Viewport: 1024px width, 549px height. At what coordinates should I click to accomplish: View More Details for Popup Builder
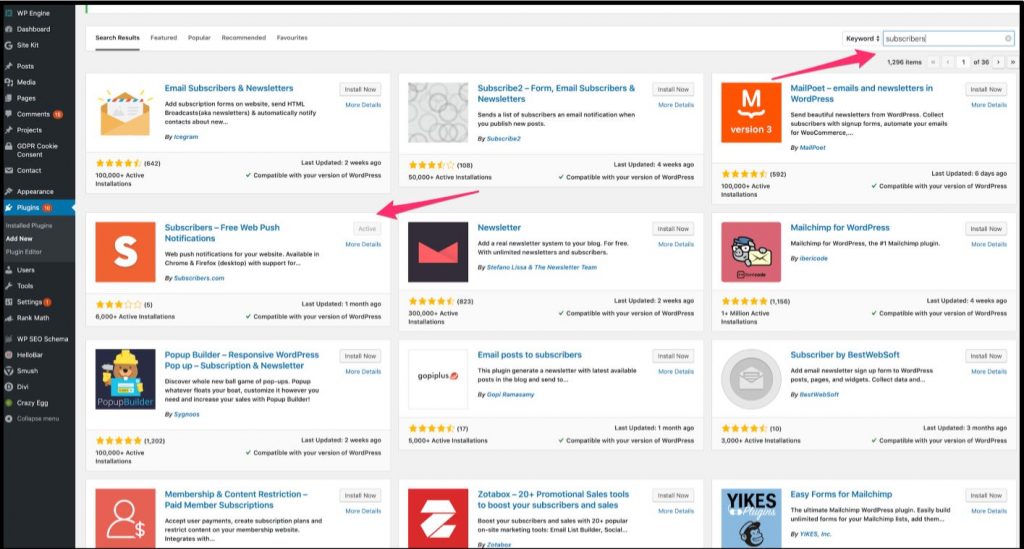point(363,371)
